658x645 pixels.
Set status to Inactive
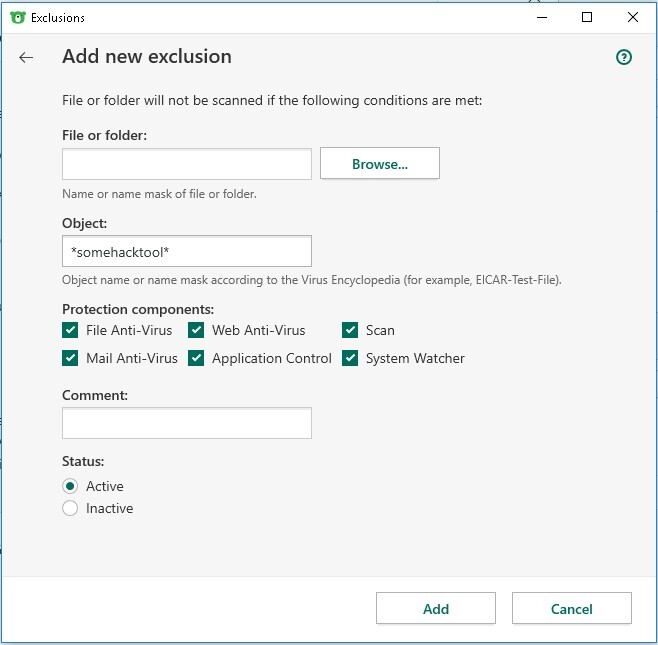click(70, 508)
